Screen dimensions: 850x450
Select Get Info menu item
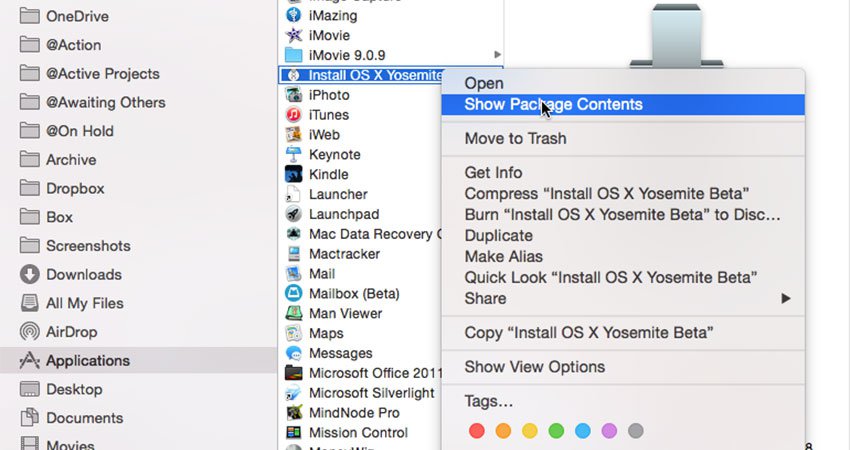[623, 172]
